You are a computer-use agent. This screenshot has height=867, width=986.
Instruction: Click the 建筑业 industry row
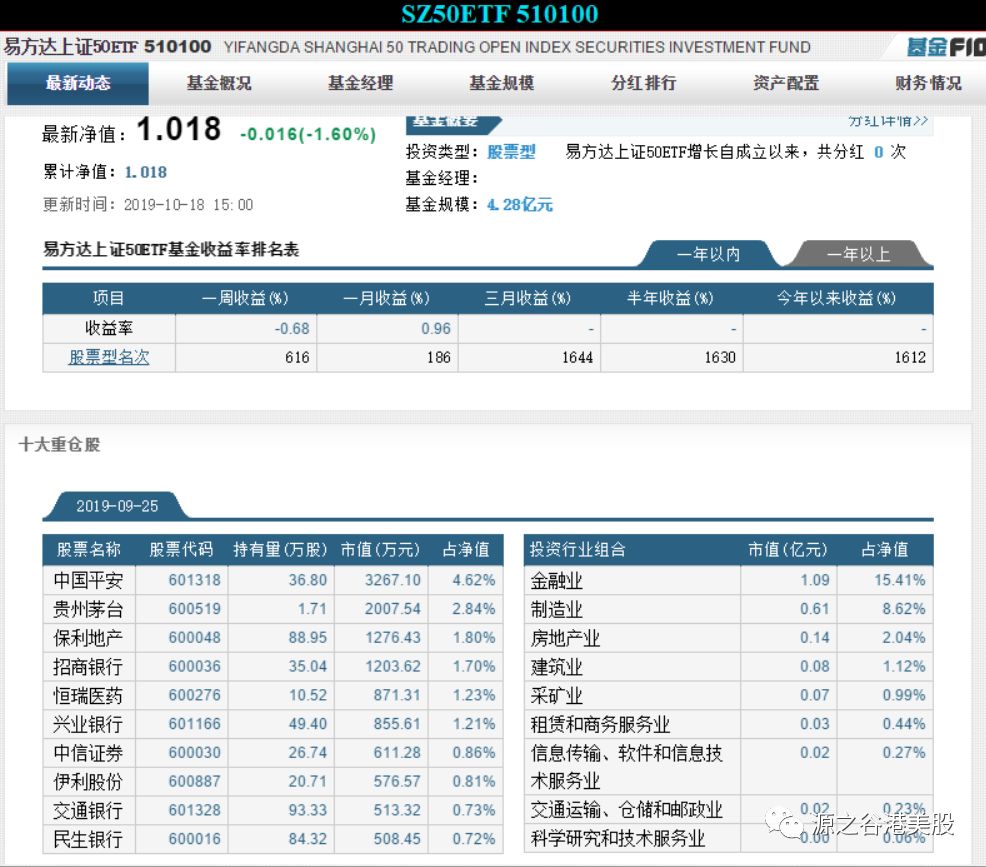click(728, 666)
